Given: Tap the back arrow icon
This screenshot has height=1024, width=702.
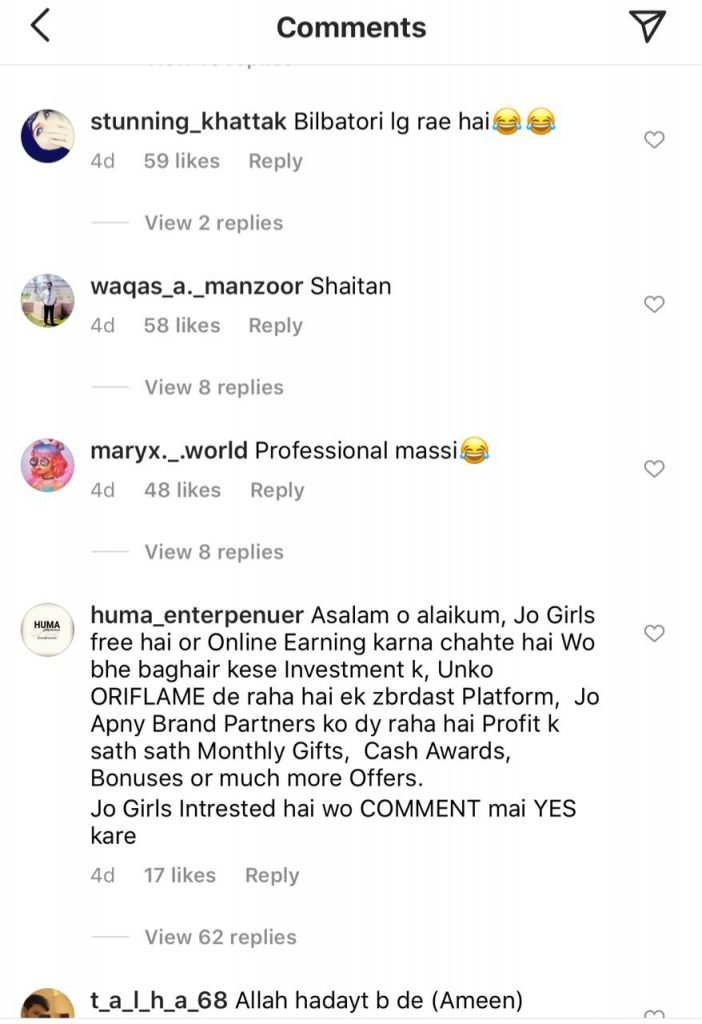Looking at the screenshot, I should point(40,28).
